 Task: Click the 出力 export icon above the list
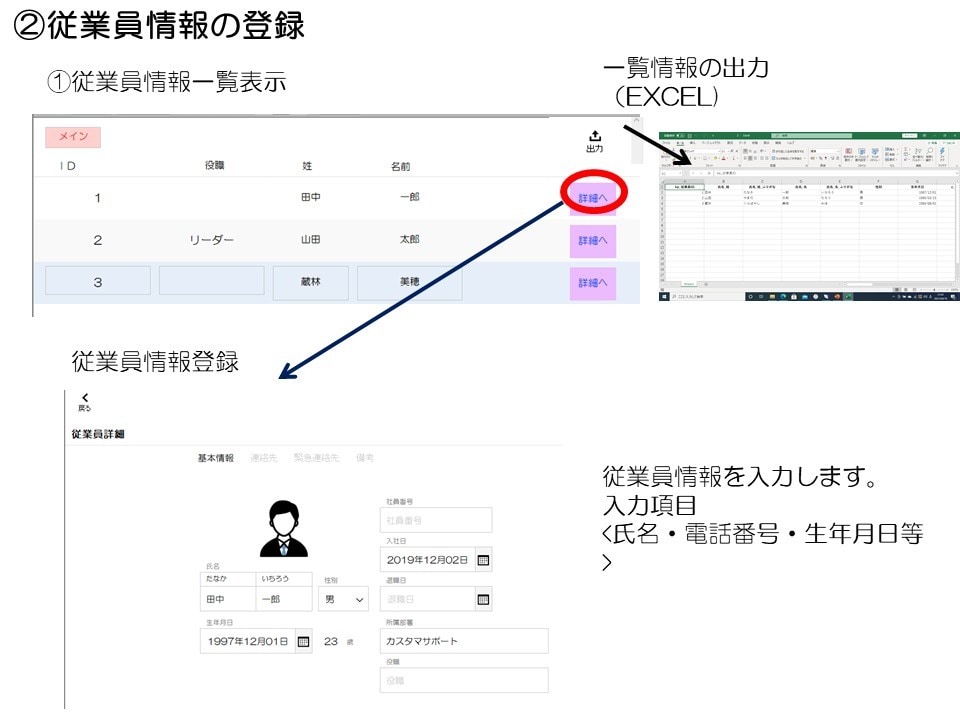[594, 141]
